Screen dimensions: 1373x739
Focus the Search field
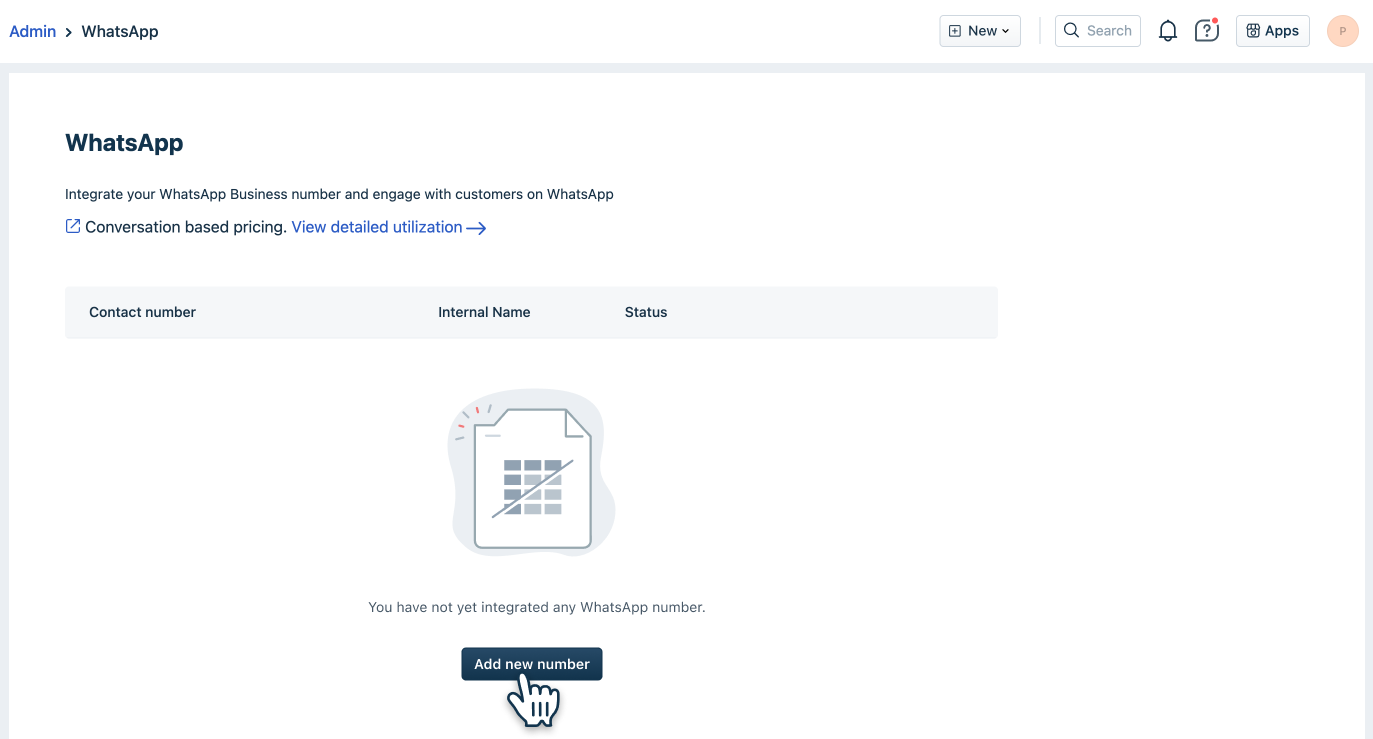pos(1098,31)
